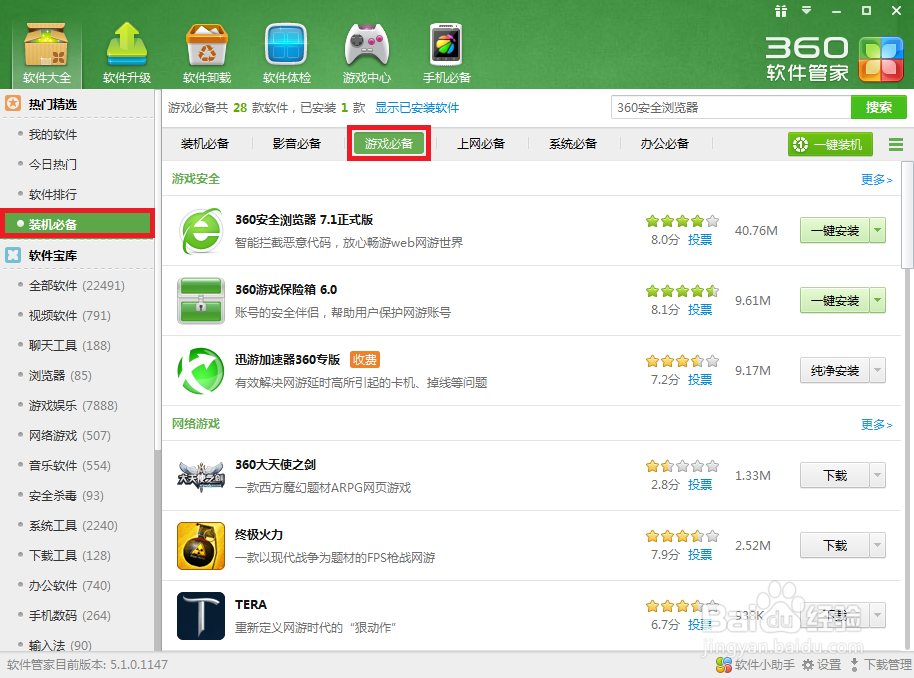Select 游戏娱乐 (7888) category

tap(73, 406)
